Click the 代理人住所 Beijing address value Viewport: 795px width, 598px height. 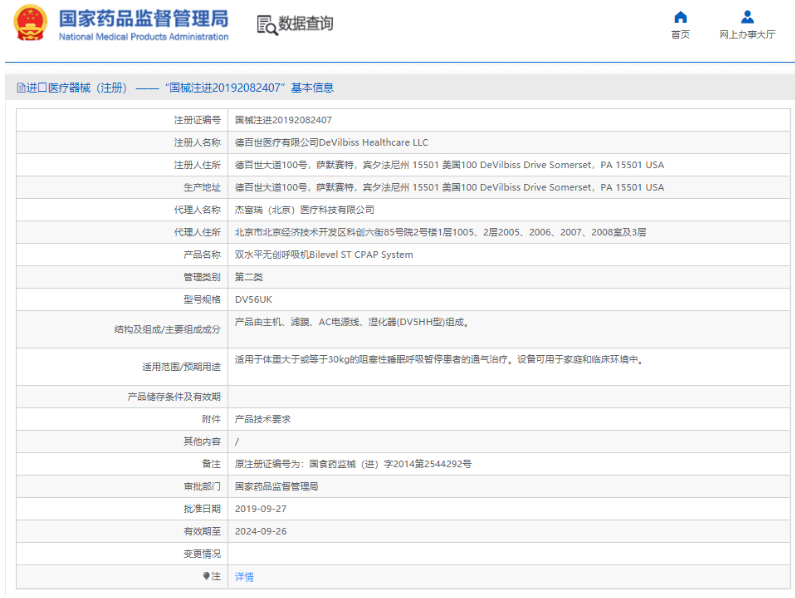pyautogui.click(x=440, y=232)
